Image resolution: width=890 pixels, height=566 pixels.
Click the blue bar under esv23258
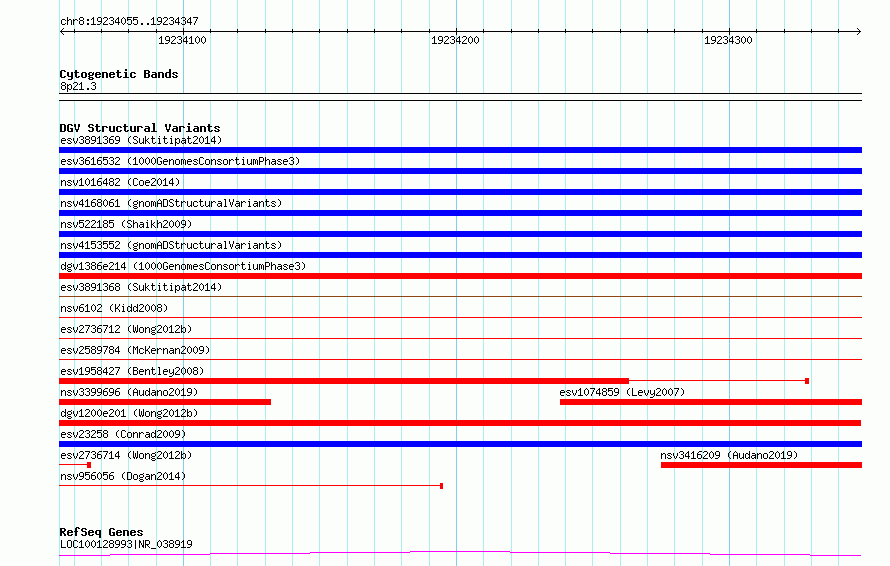[460, 444]
